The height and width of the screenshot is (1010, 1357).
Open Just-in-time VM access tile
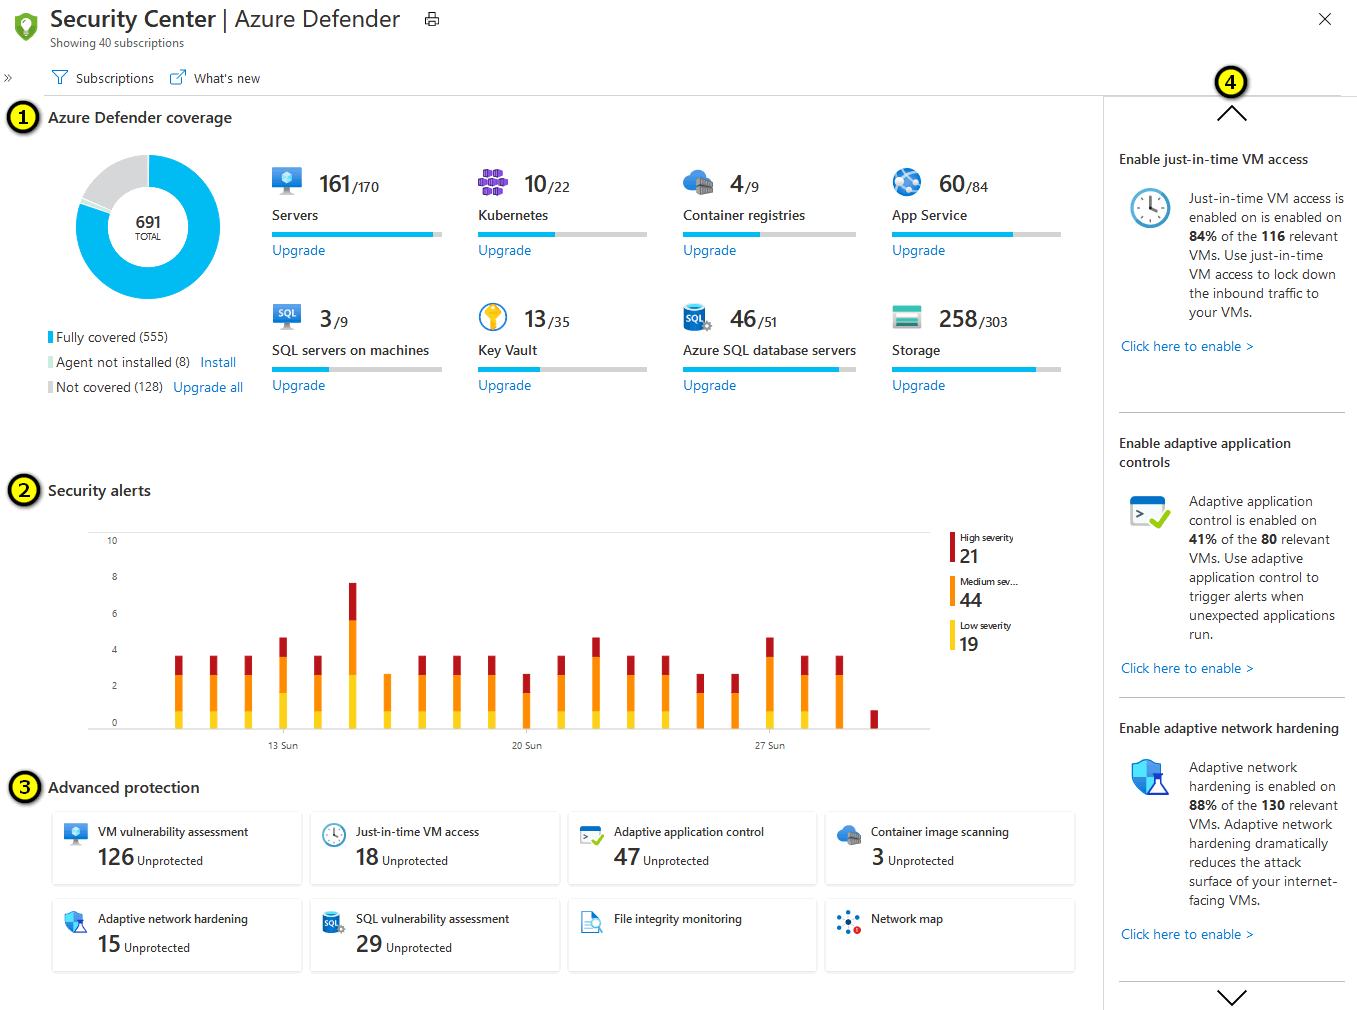tap(435, 848)
